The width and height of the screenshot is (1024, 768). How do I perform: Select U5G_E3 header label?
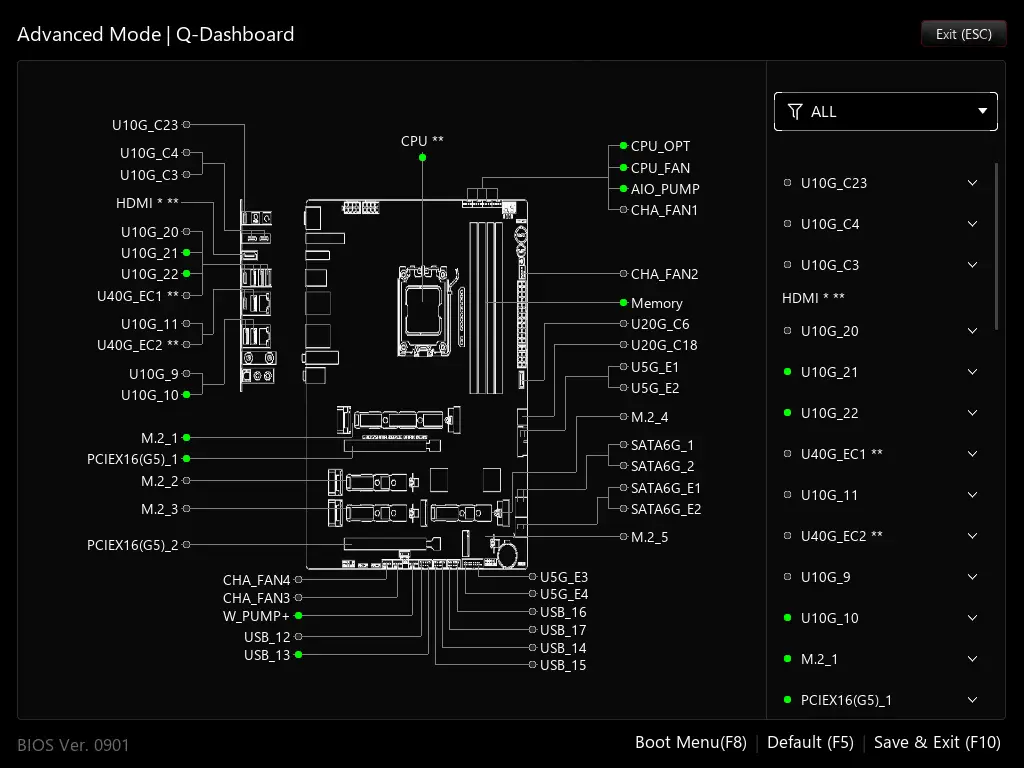click(x=564, y=577)
